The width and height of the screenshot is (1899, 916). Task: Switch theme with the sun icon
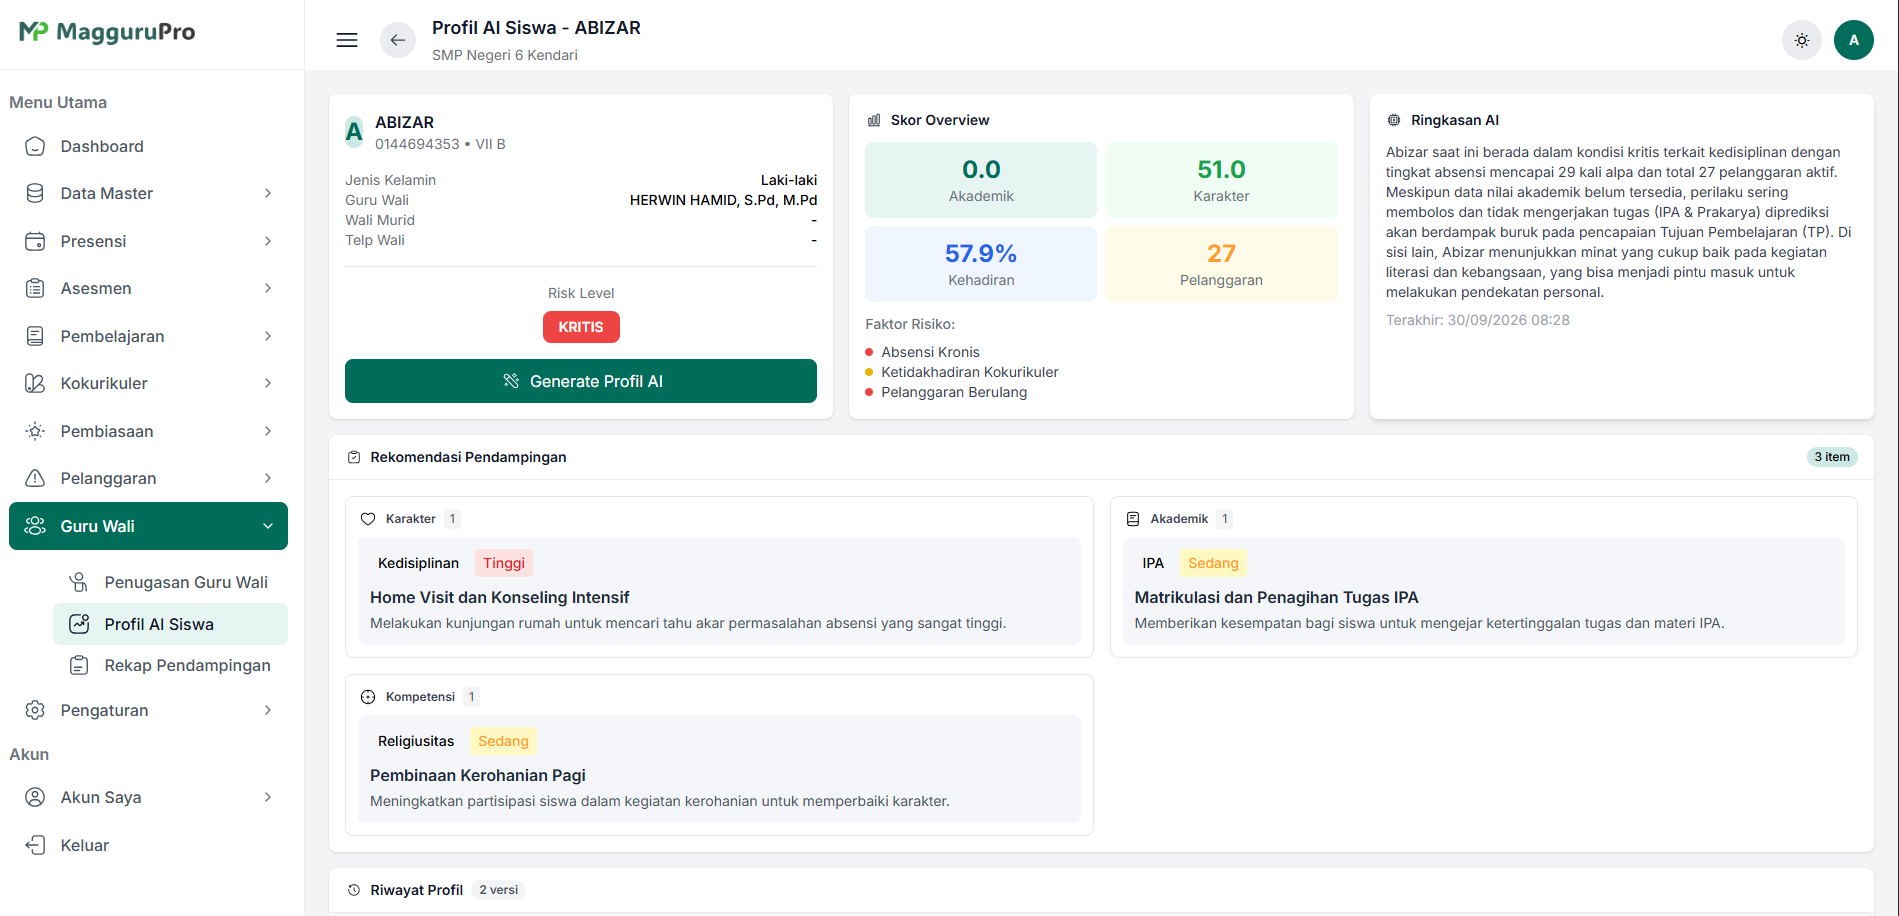1802,40
